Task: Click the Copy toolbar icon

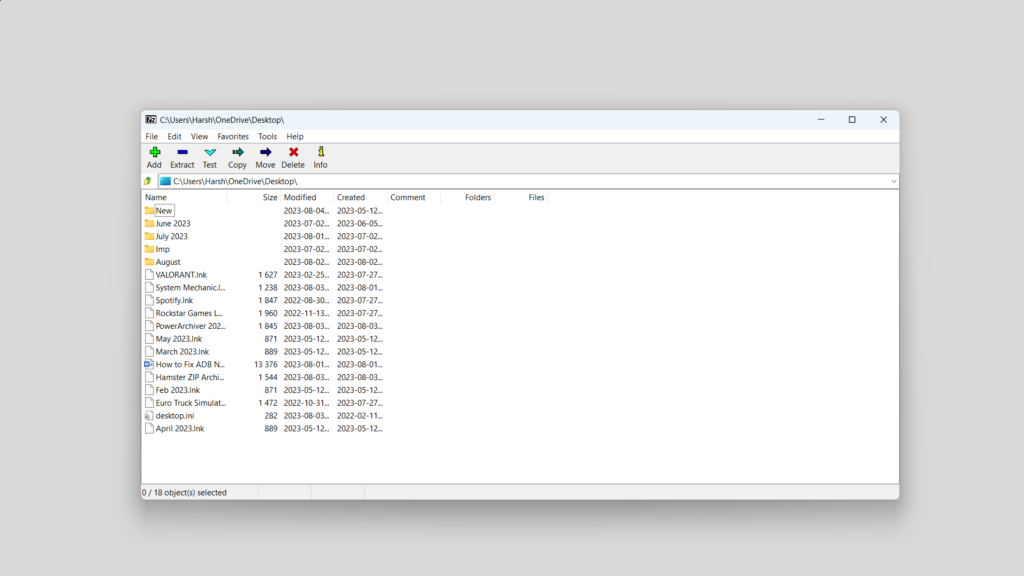Action: pos(237,153)
